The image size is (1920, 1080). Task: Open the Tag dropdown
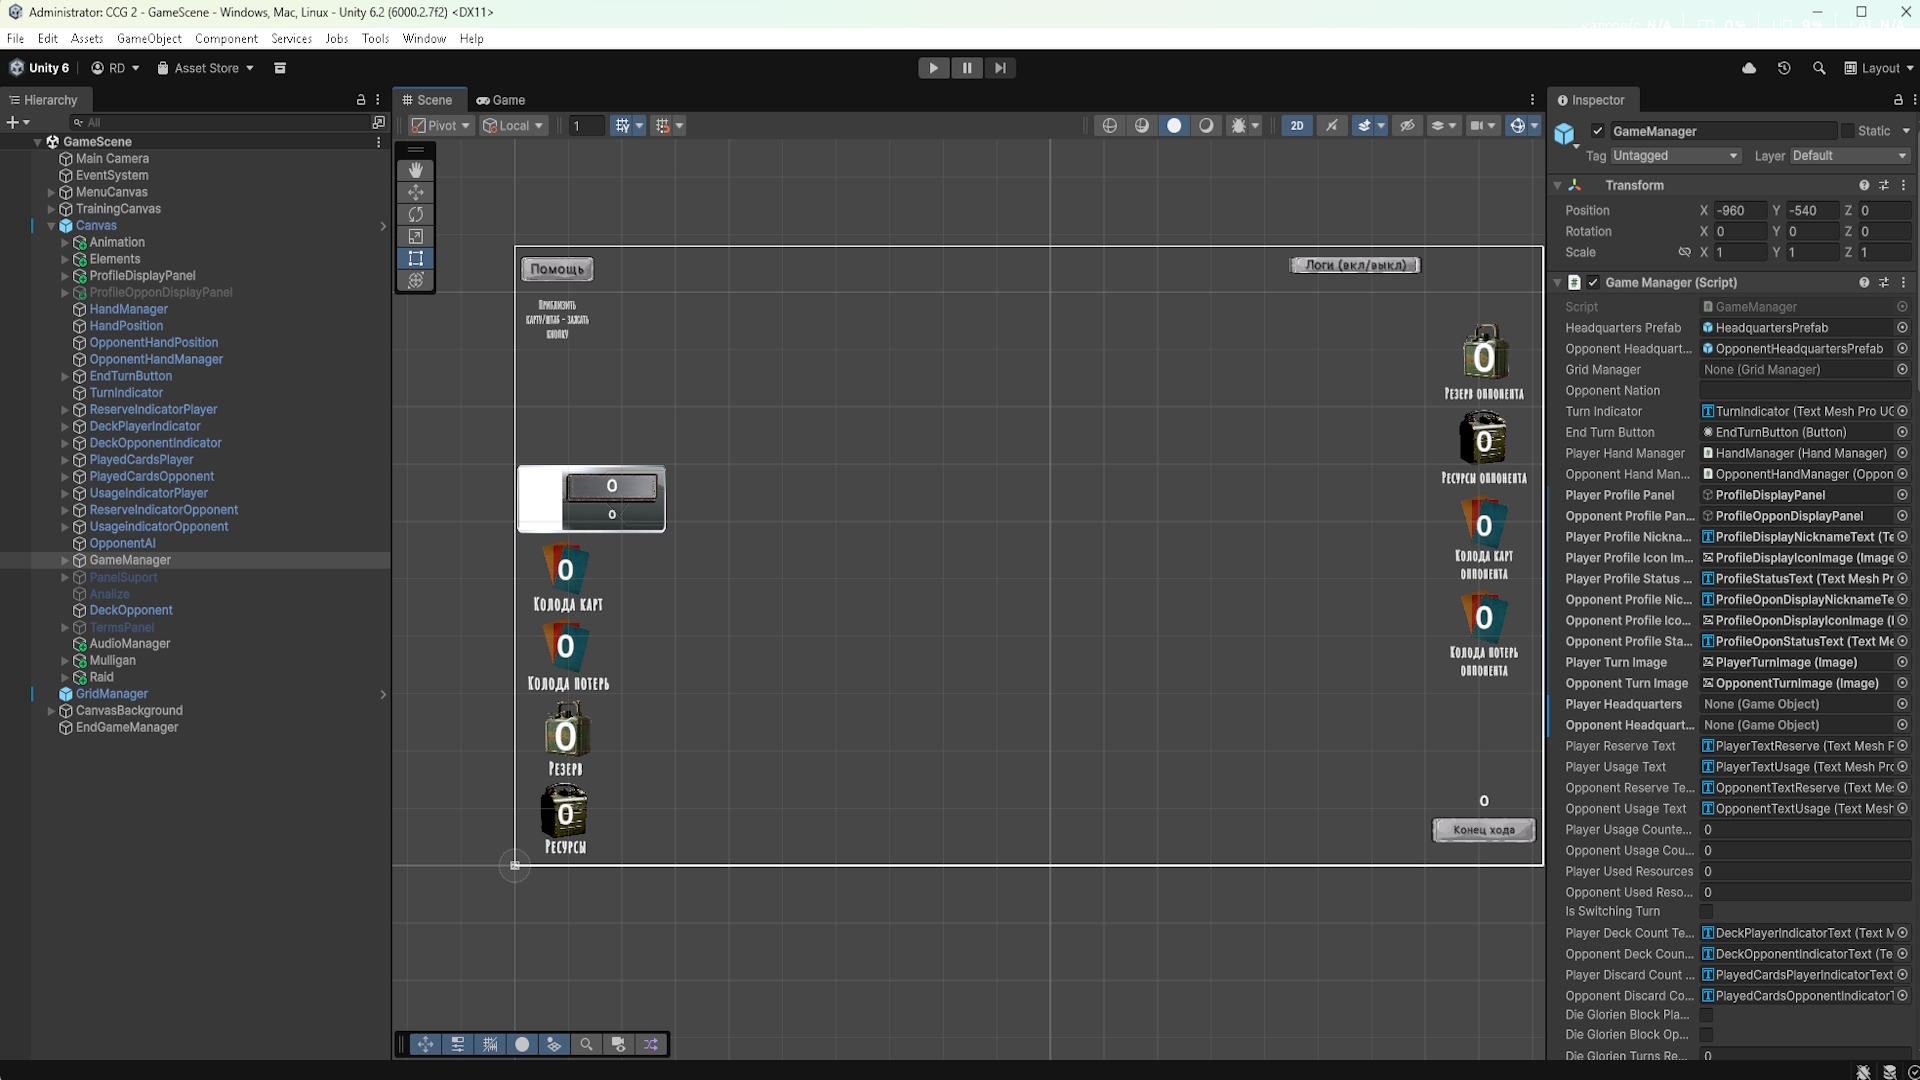(1675, 156)
